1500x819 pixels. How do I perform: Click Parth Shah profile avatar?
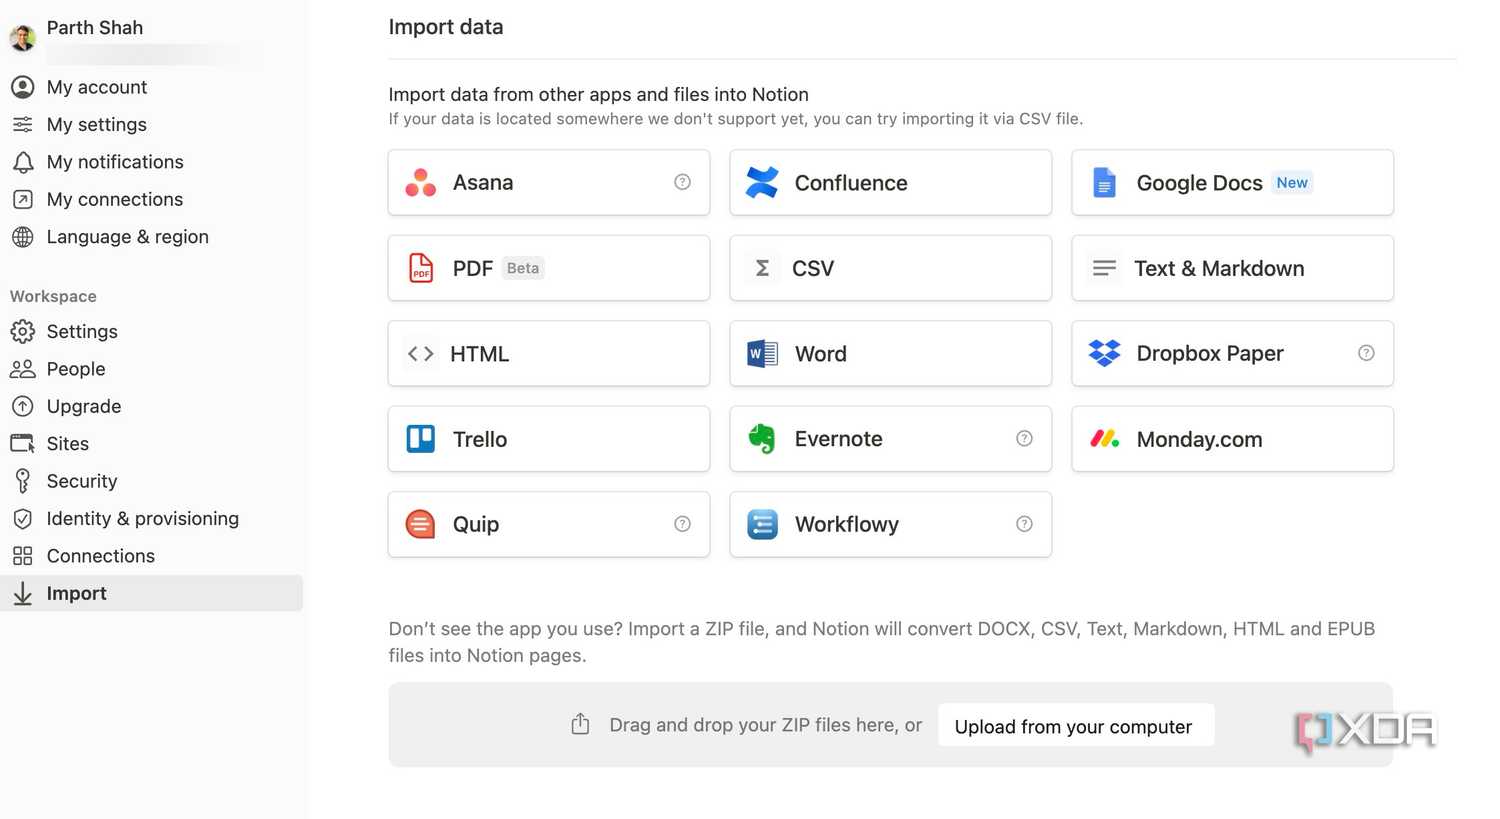click(22, 38)
